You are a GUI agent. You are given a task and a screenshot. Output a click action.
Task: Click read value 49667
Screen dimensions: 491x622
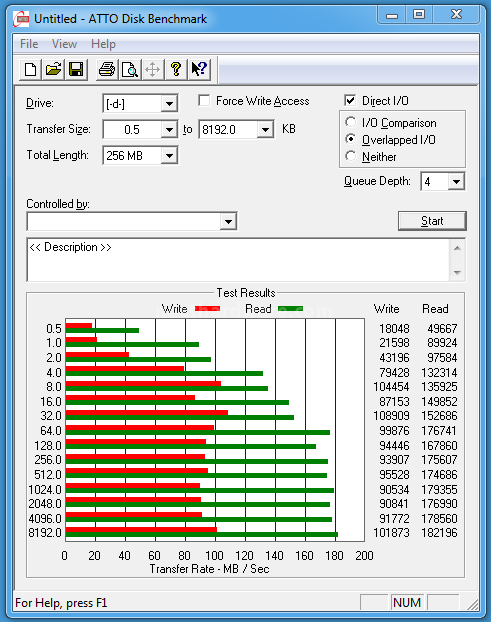coord(442,329)
